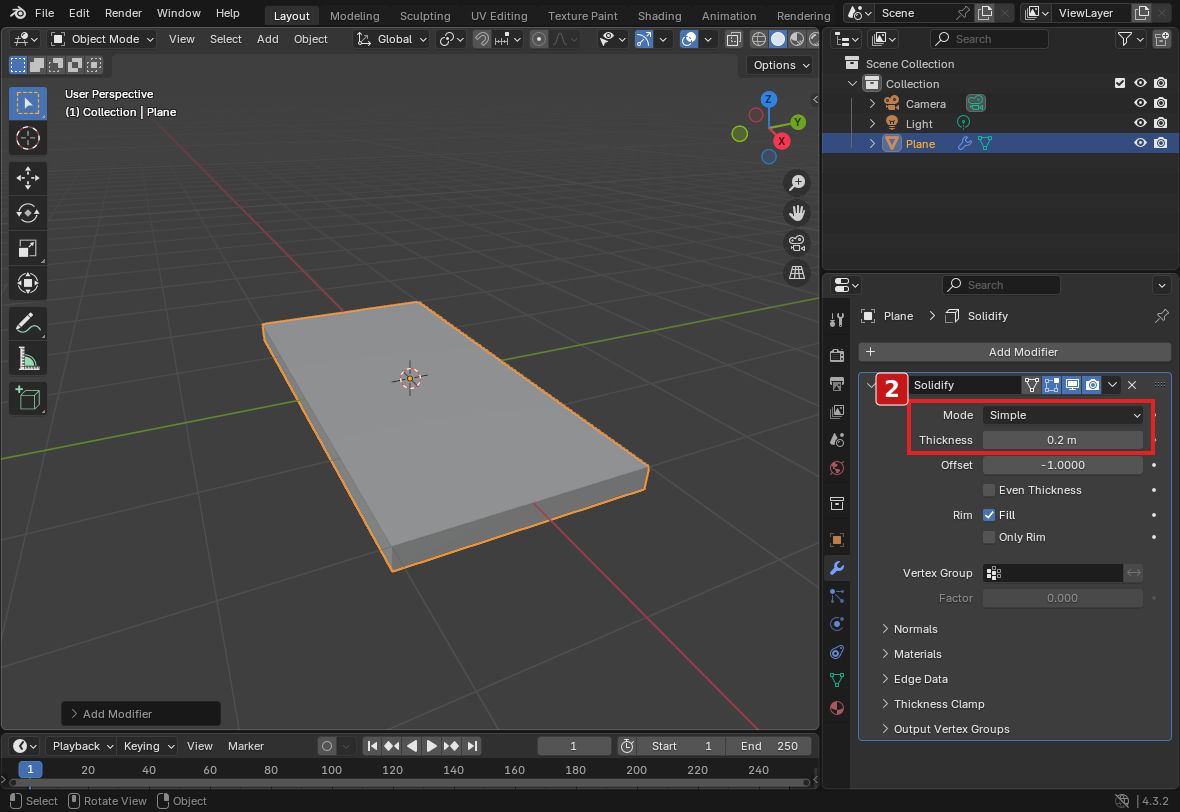This screenshot has height=812, width=1180.
Task: Toggle Solidify show in viewport icon
Action: coord(1072,385)
